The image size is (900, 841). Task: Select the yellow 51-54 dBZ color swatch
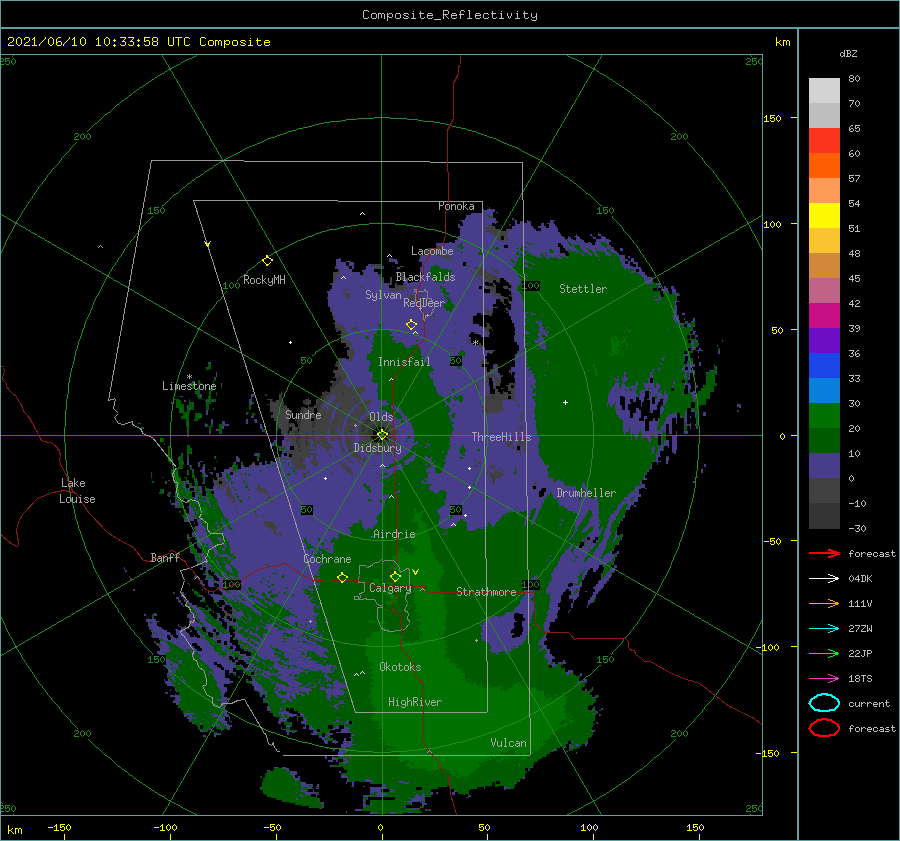(824, 216)
